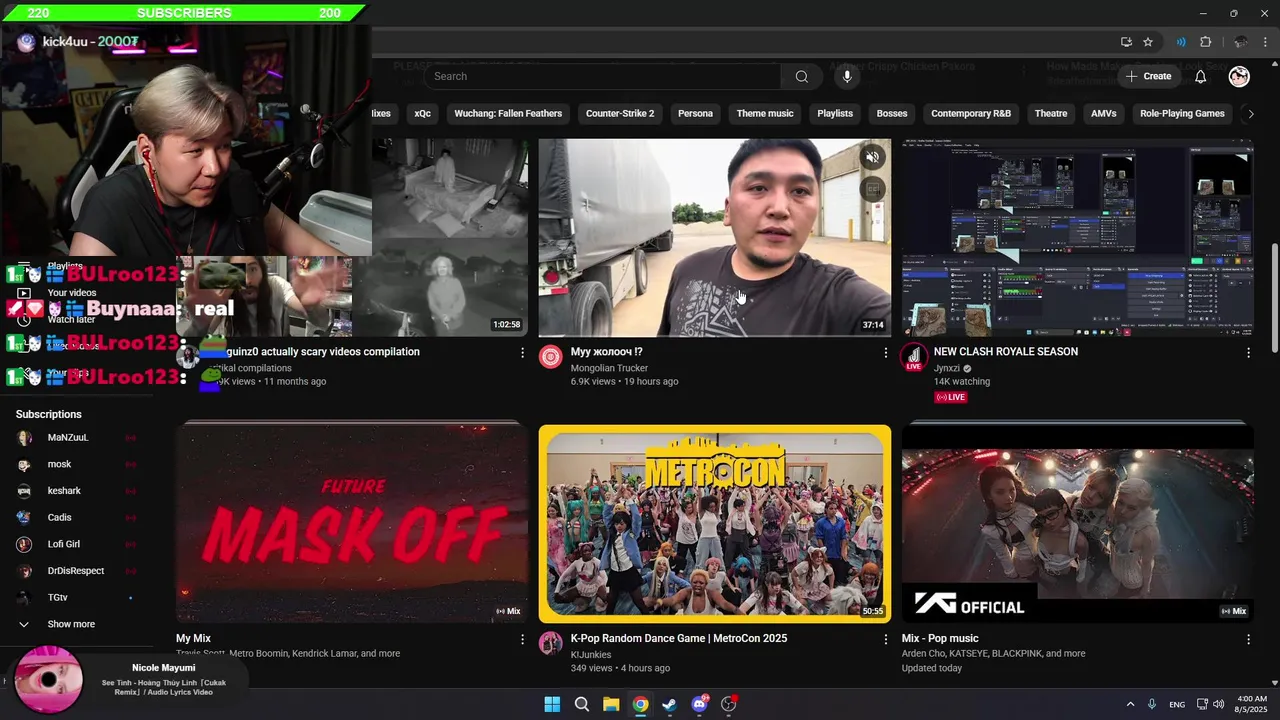Open MaNZuuL subscription in sidebar

point(77,438)
